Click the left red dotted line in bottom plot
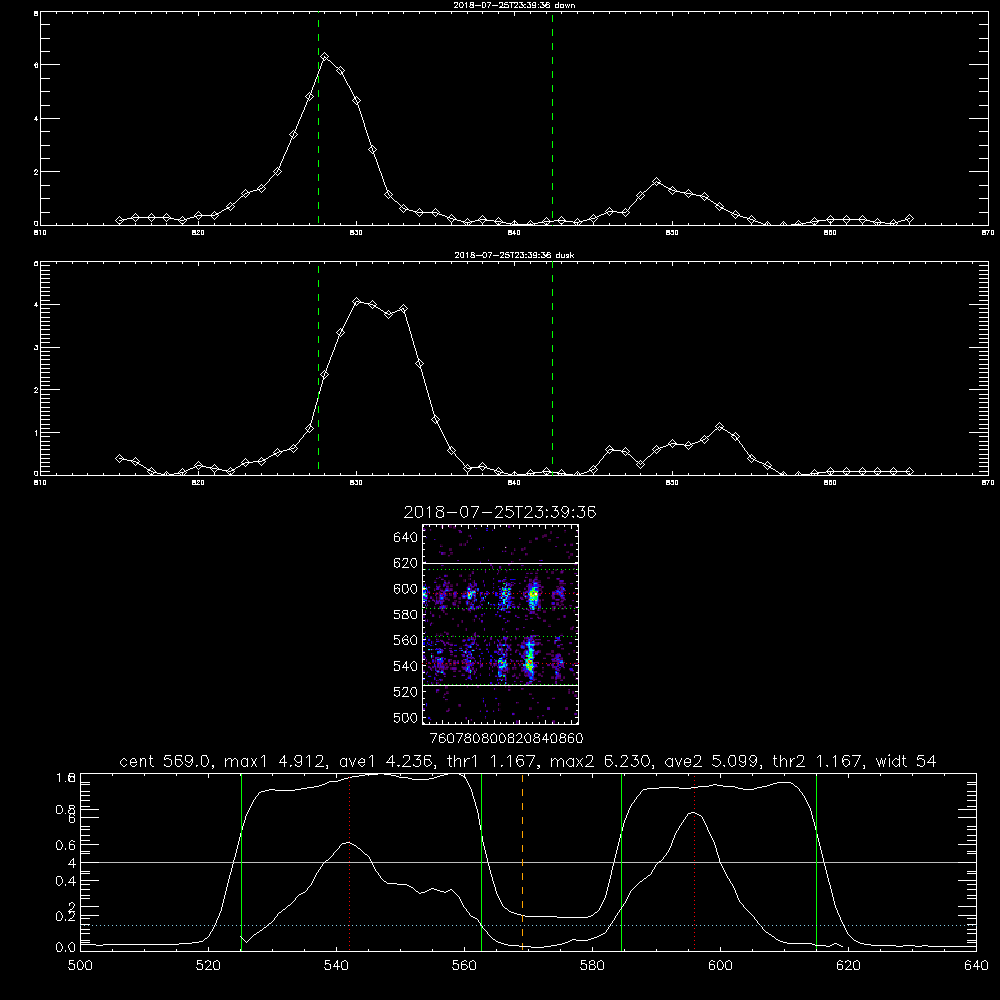Image resolution: width=1000 pixels, height=1000 pixels. [349, 863]
